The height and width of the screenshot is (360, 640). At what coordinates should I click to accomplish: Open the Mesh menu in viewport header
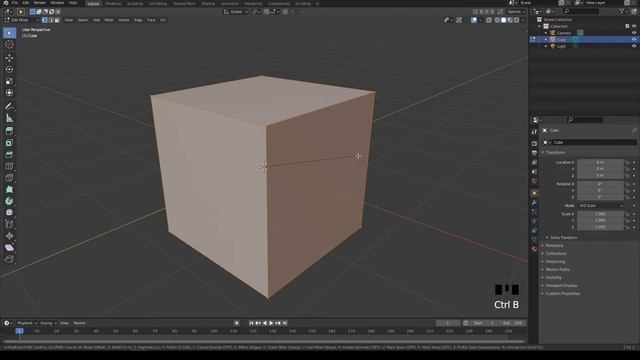(109, 20)
